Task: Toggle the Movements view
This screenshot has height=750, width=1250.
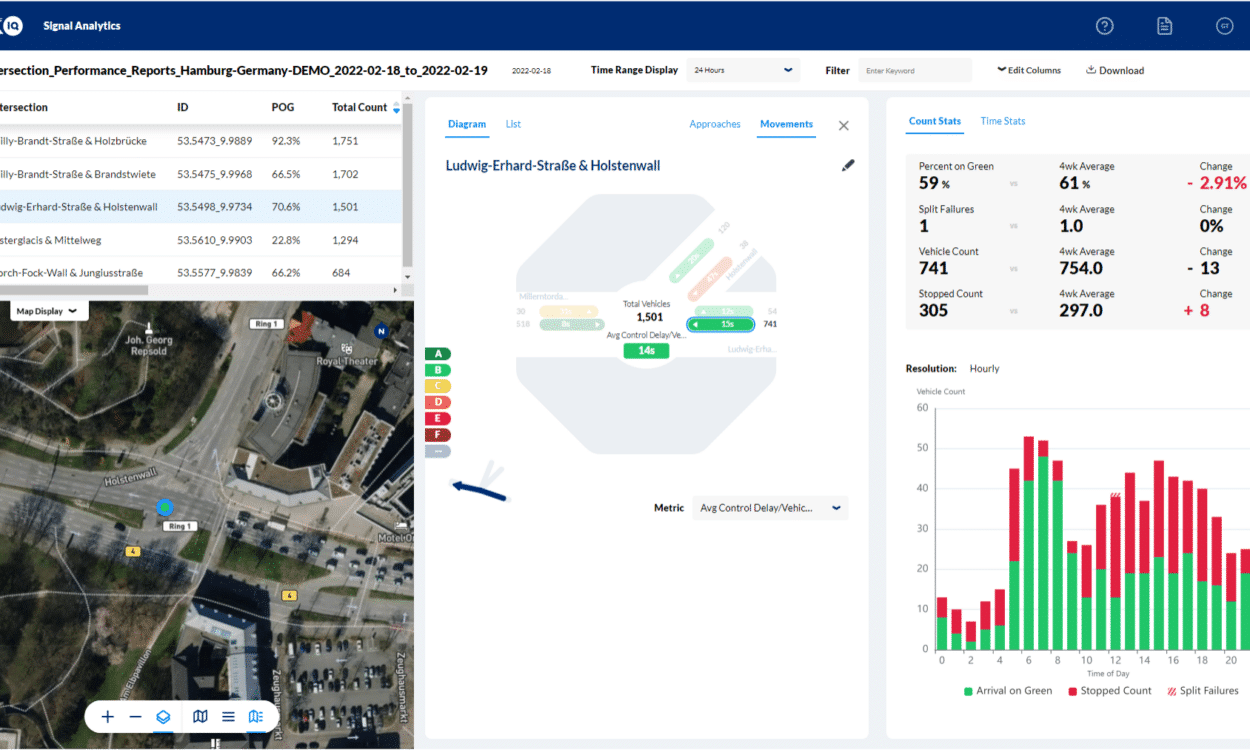Action: point(786,124)
